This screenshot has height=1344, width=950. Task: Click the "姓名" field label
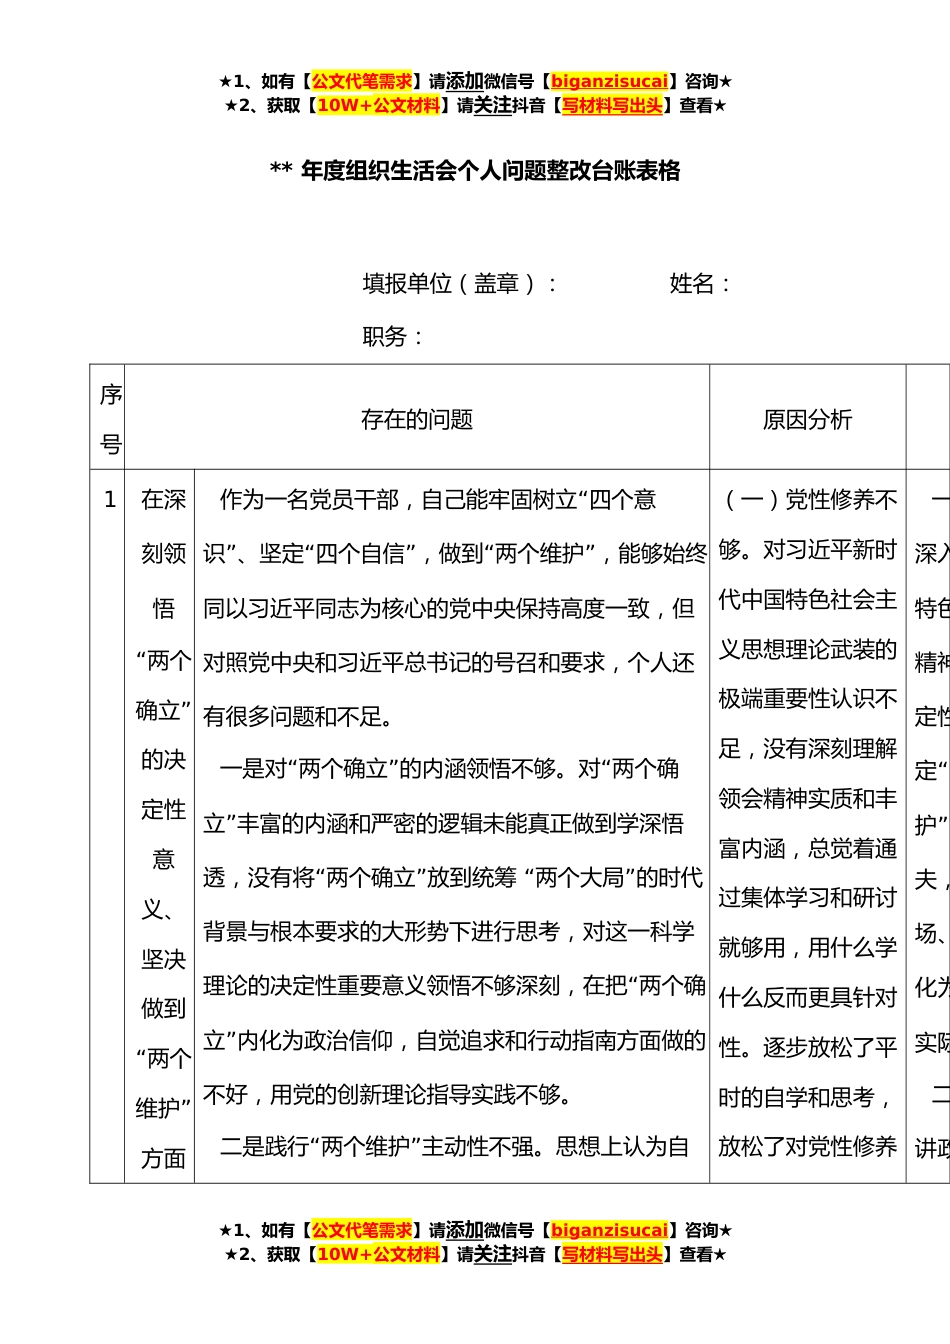coord(699,284)
